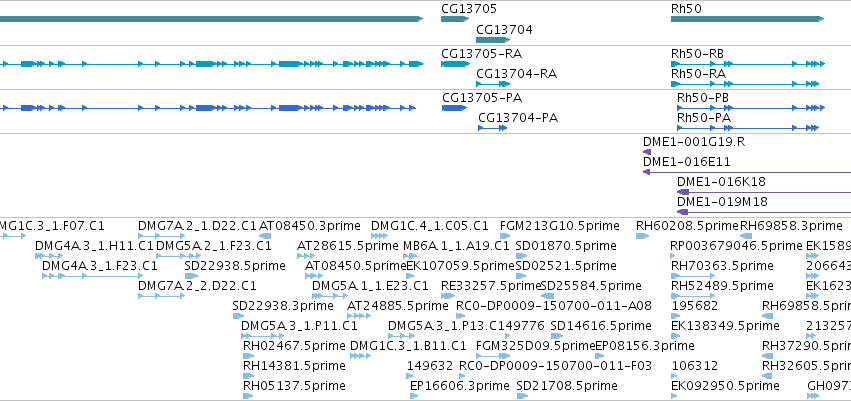Click the Rh50 gene bar

tap(748, 19)
